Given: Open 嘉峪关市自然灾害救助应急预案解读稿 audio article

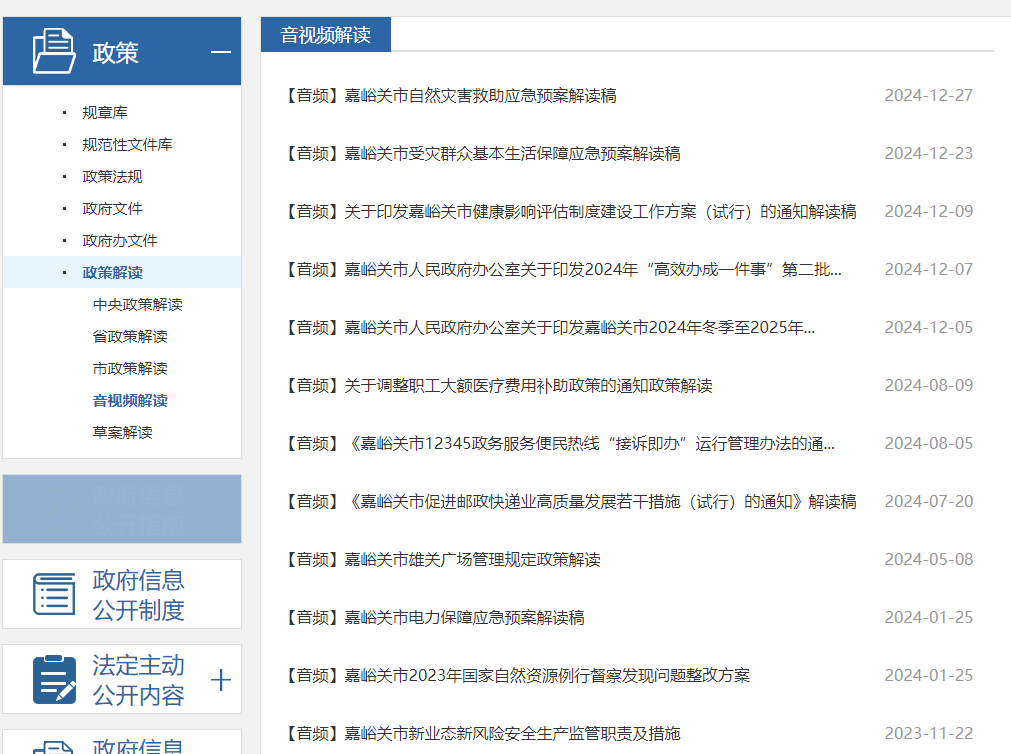Looking at the screenshot, I should click(x=451, y=96).
